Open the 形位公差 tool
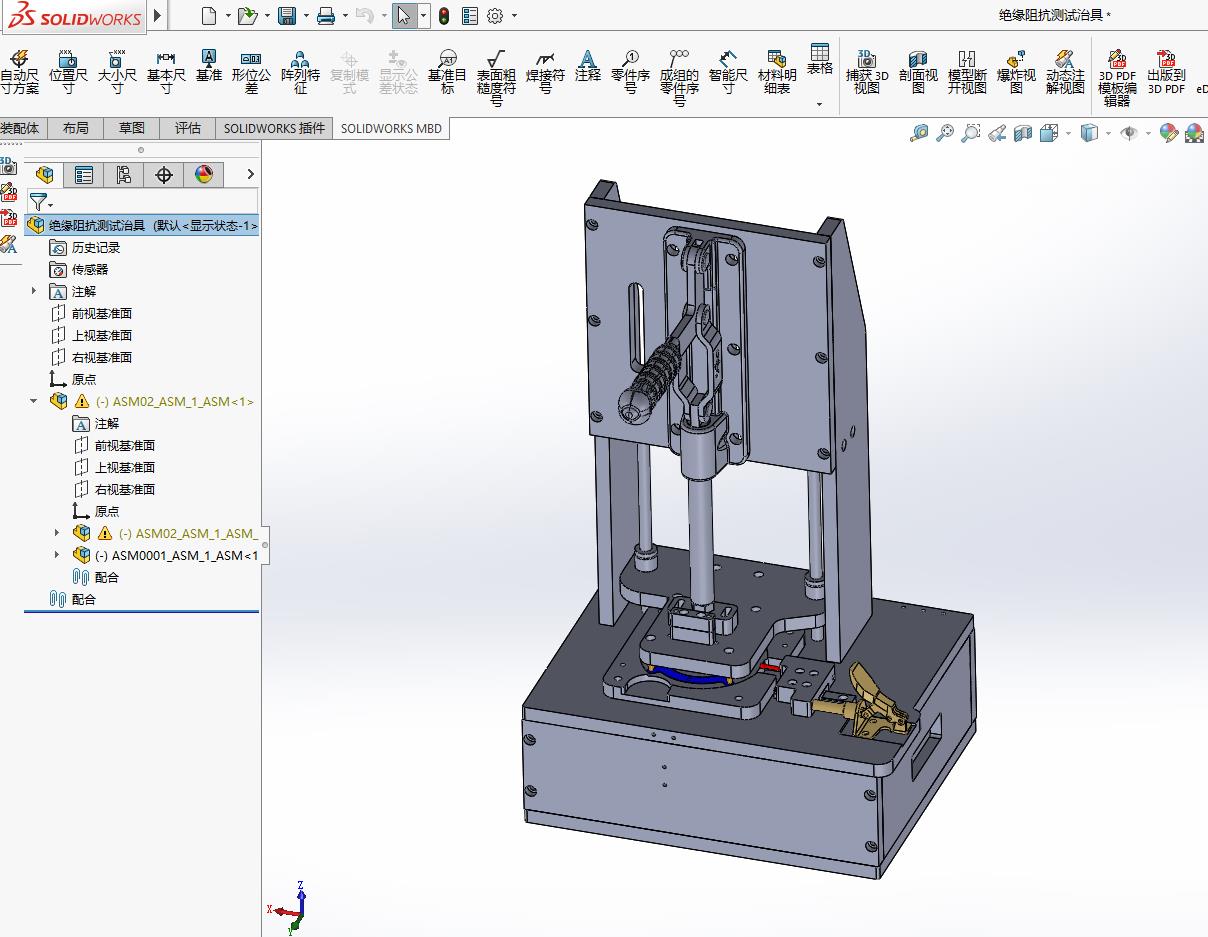This screenshot has height=937, width=1208. pyautogui.click(x=251, y=72)
